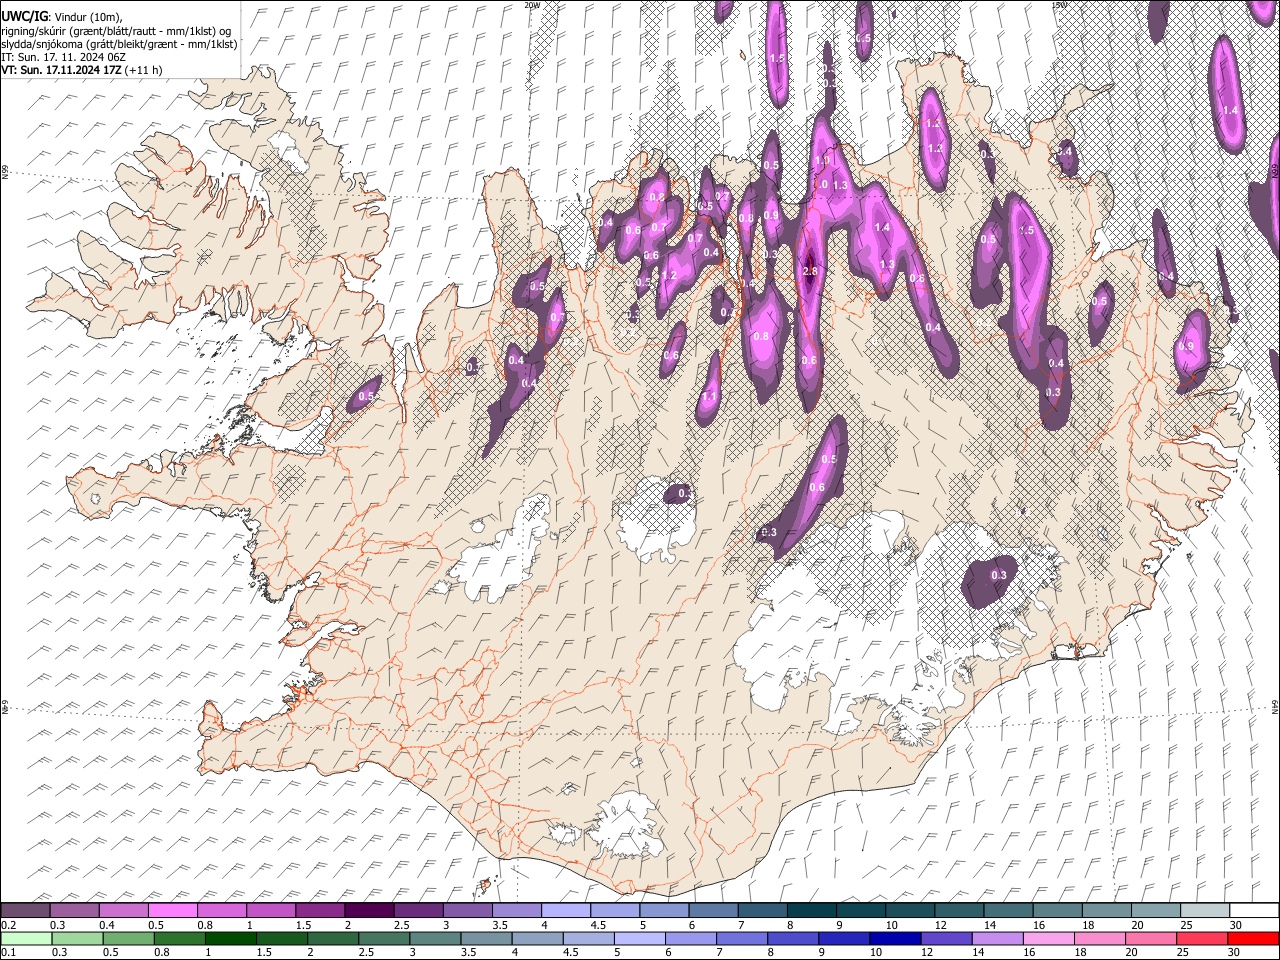Pick the pale green 0.1–0.3 legend swatch
The height and width of the screenshot is (960, 1280).
click(27, 938)
